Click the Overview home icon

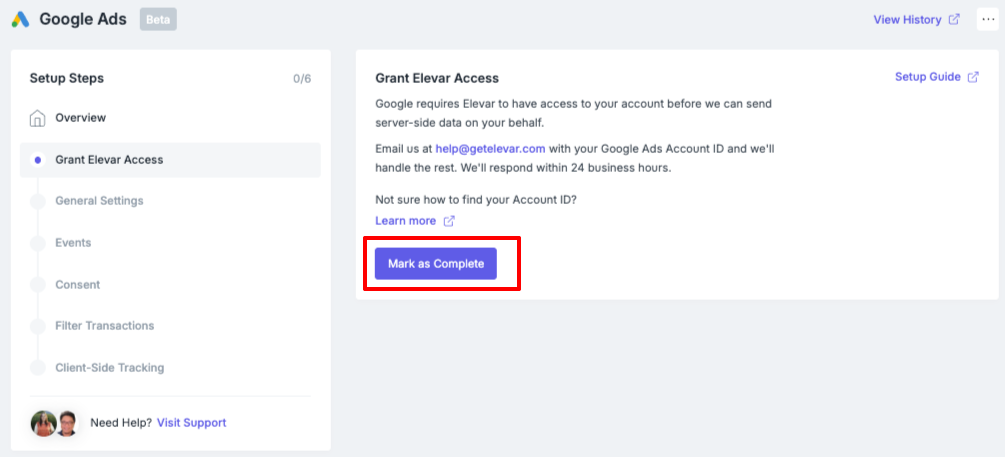[38, 119]
